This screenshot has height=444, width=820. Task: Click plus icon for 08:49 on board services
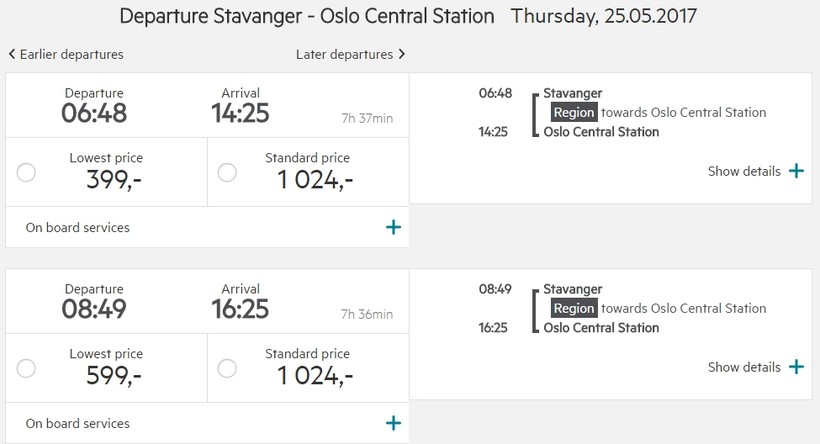[x=393, y=423]
